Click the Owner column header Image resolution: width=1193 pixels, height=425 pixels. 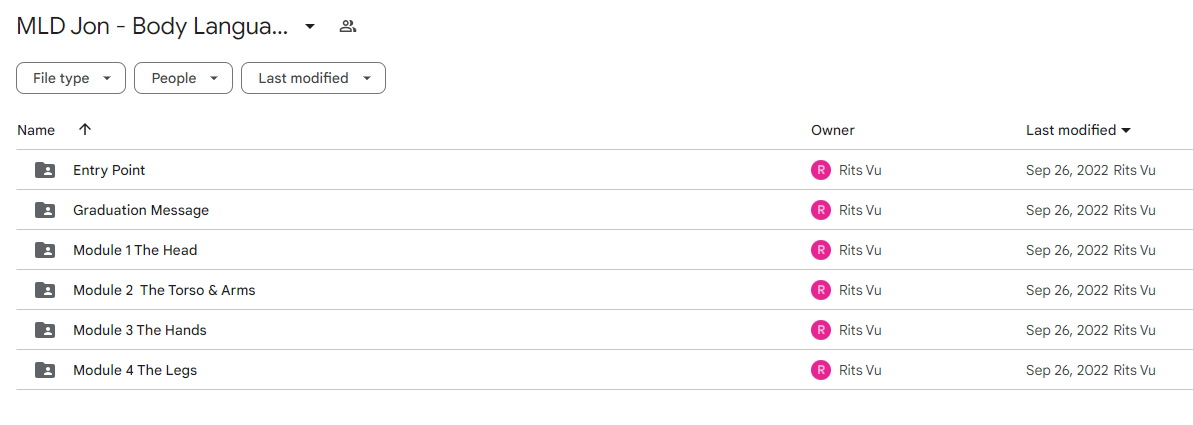pyautogui.click(x=832, y=130)
